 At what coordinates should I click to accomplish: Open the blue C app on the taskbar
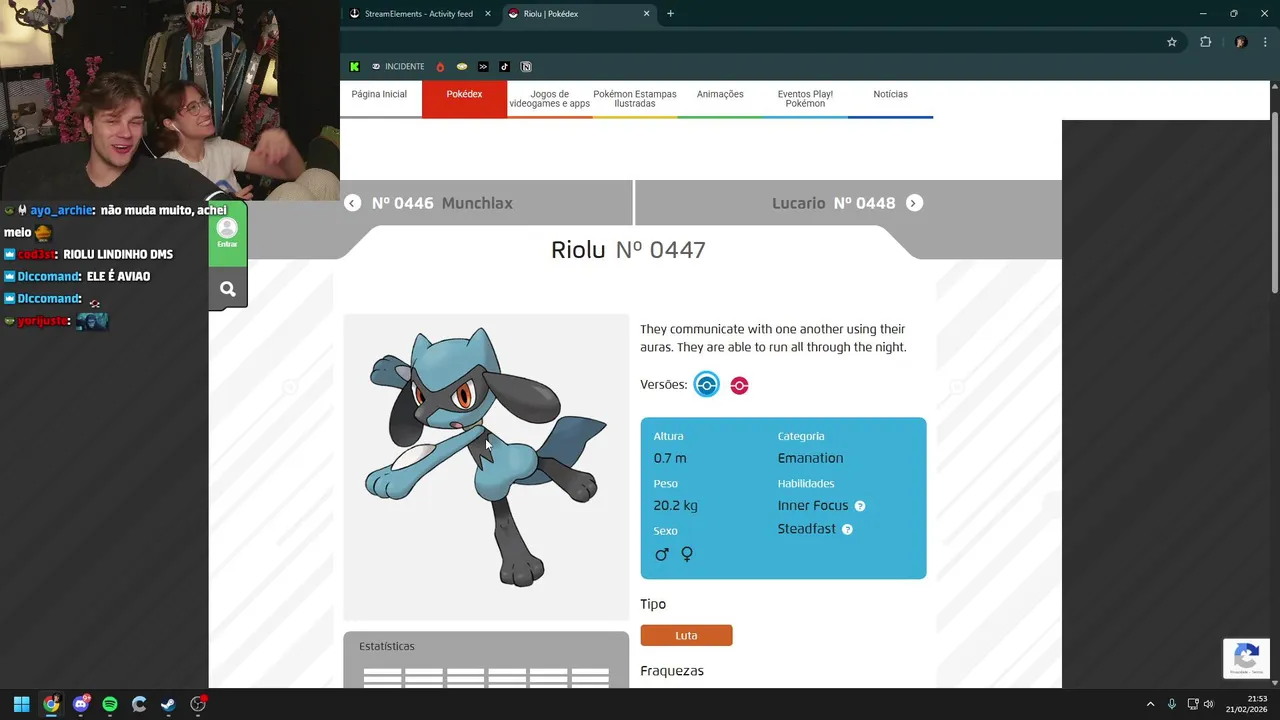click(139, 704)
